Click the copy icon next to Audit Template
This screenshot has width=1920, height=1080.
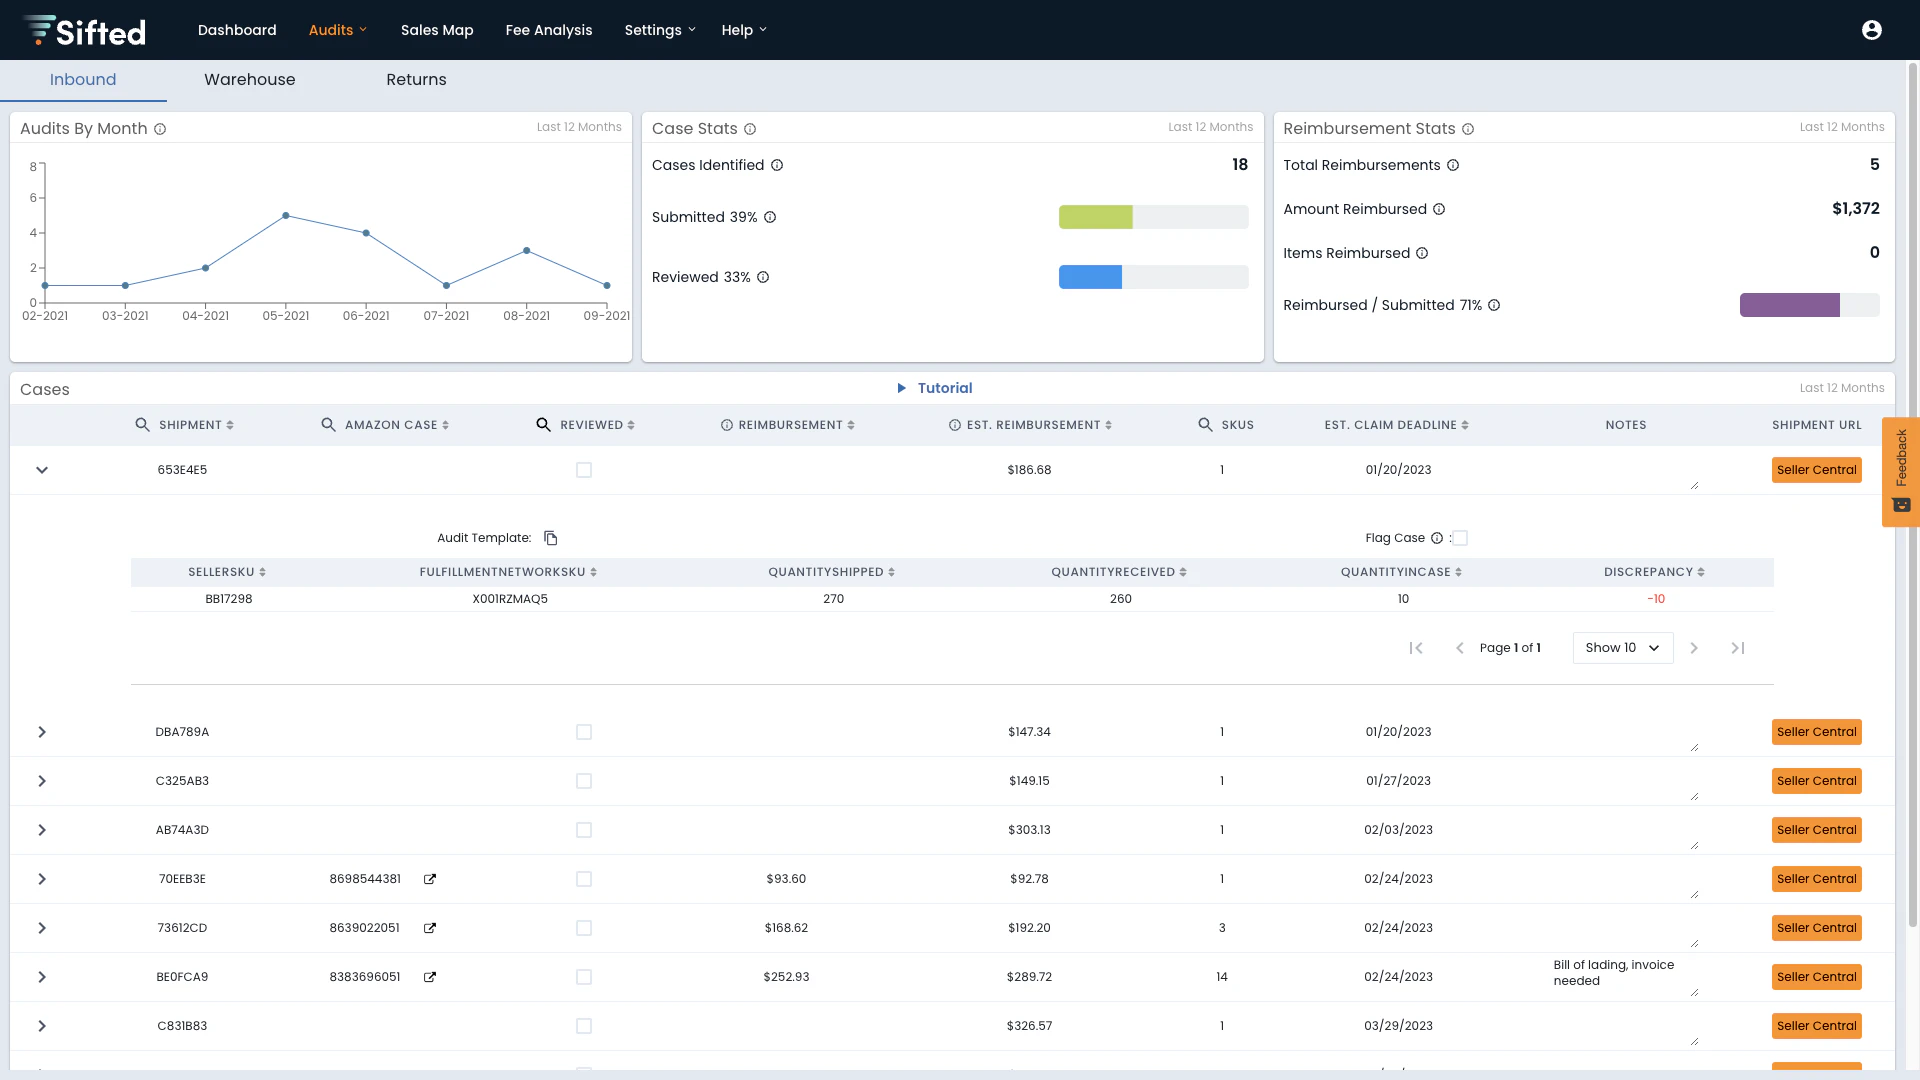[x=550, y=537]
